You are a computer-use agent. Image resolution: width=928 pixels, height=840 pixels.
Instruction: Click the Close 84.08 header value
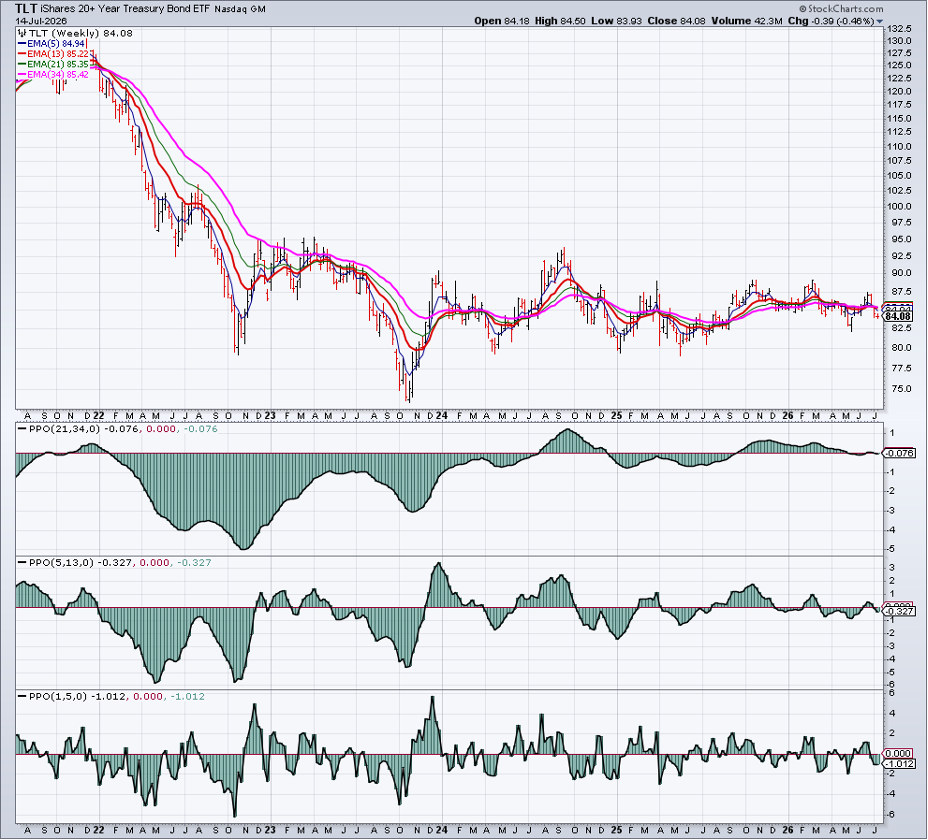click(x=676, y=21)
